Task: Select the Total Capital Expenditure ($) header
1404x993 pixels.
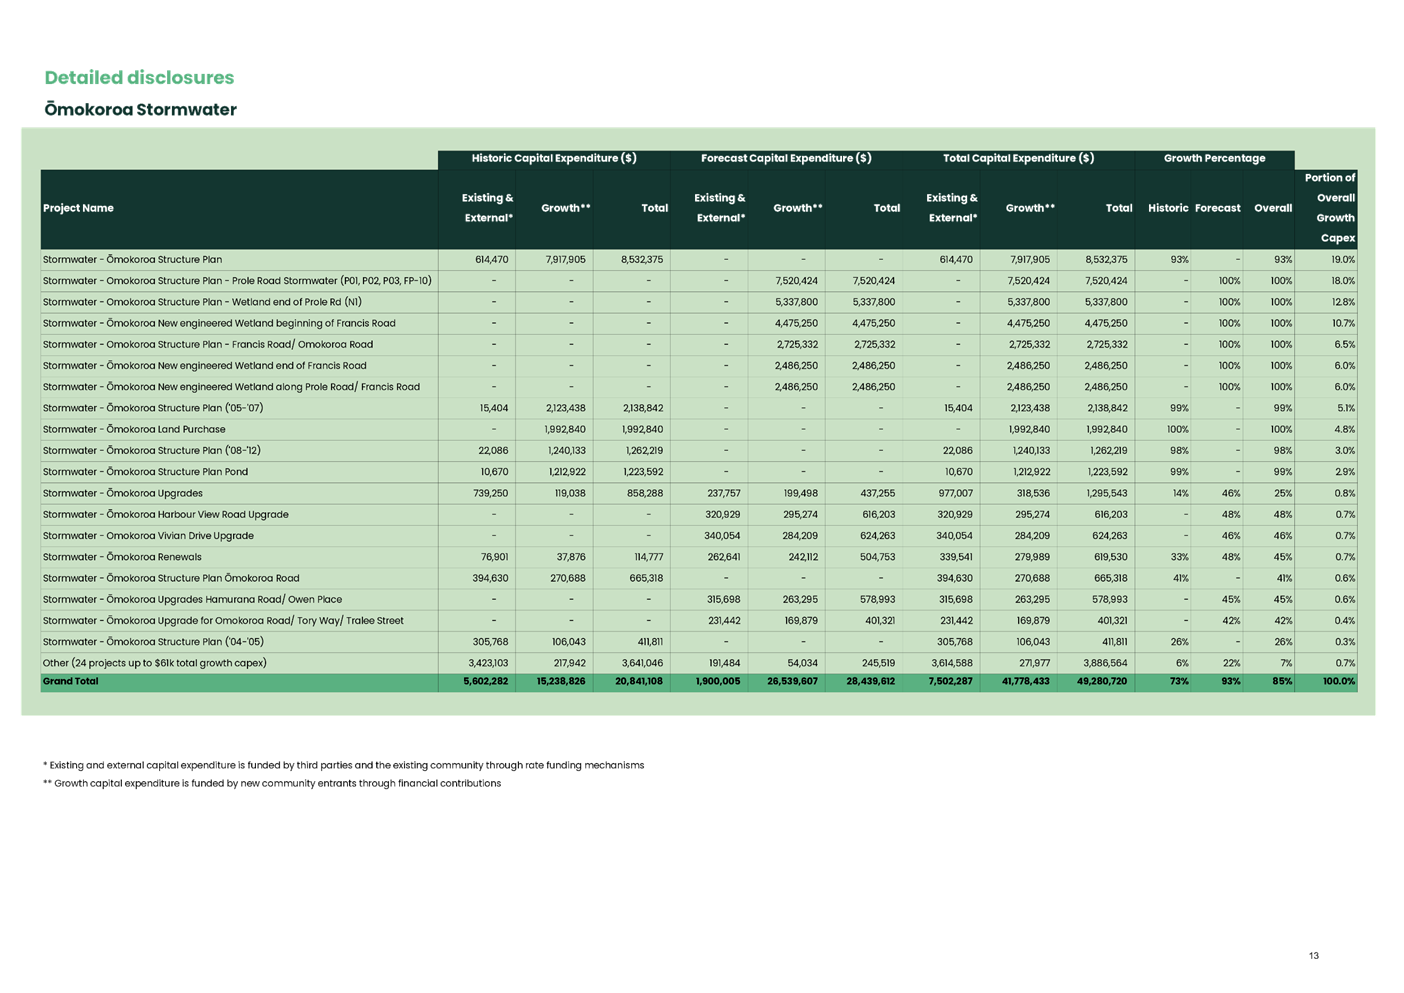Action: click(1018, 158)
